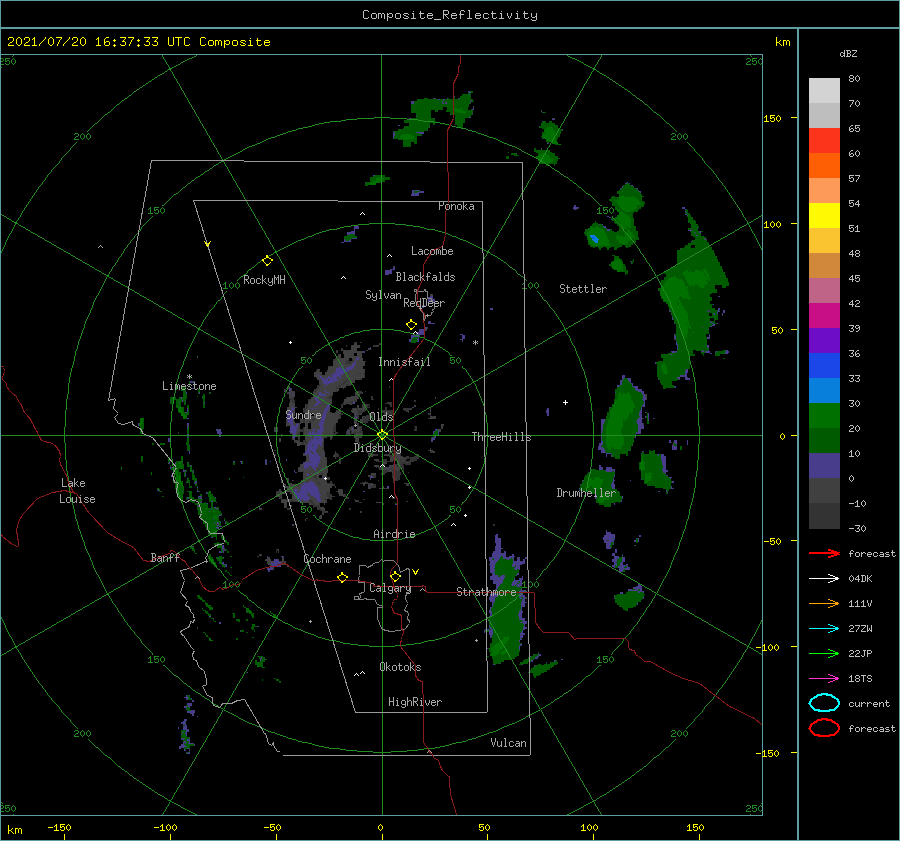Screen dimensions: 900x841
Task: Click the RockyMH label
Action: [x=264, y=280]
